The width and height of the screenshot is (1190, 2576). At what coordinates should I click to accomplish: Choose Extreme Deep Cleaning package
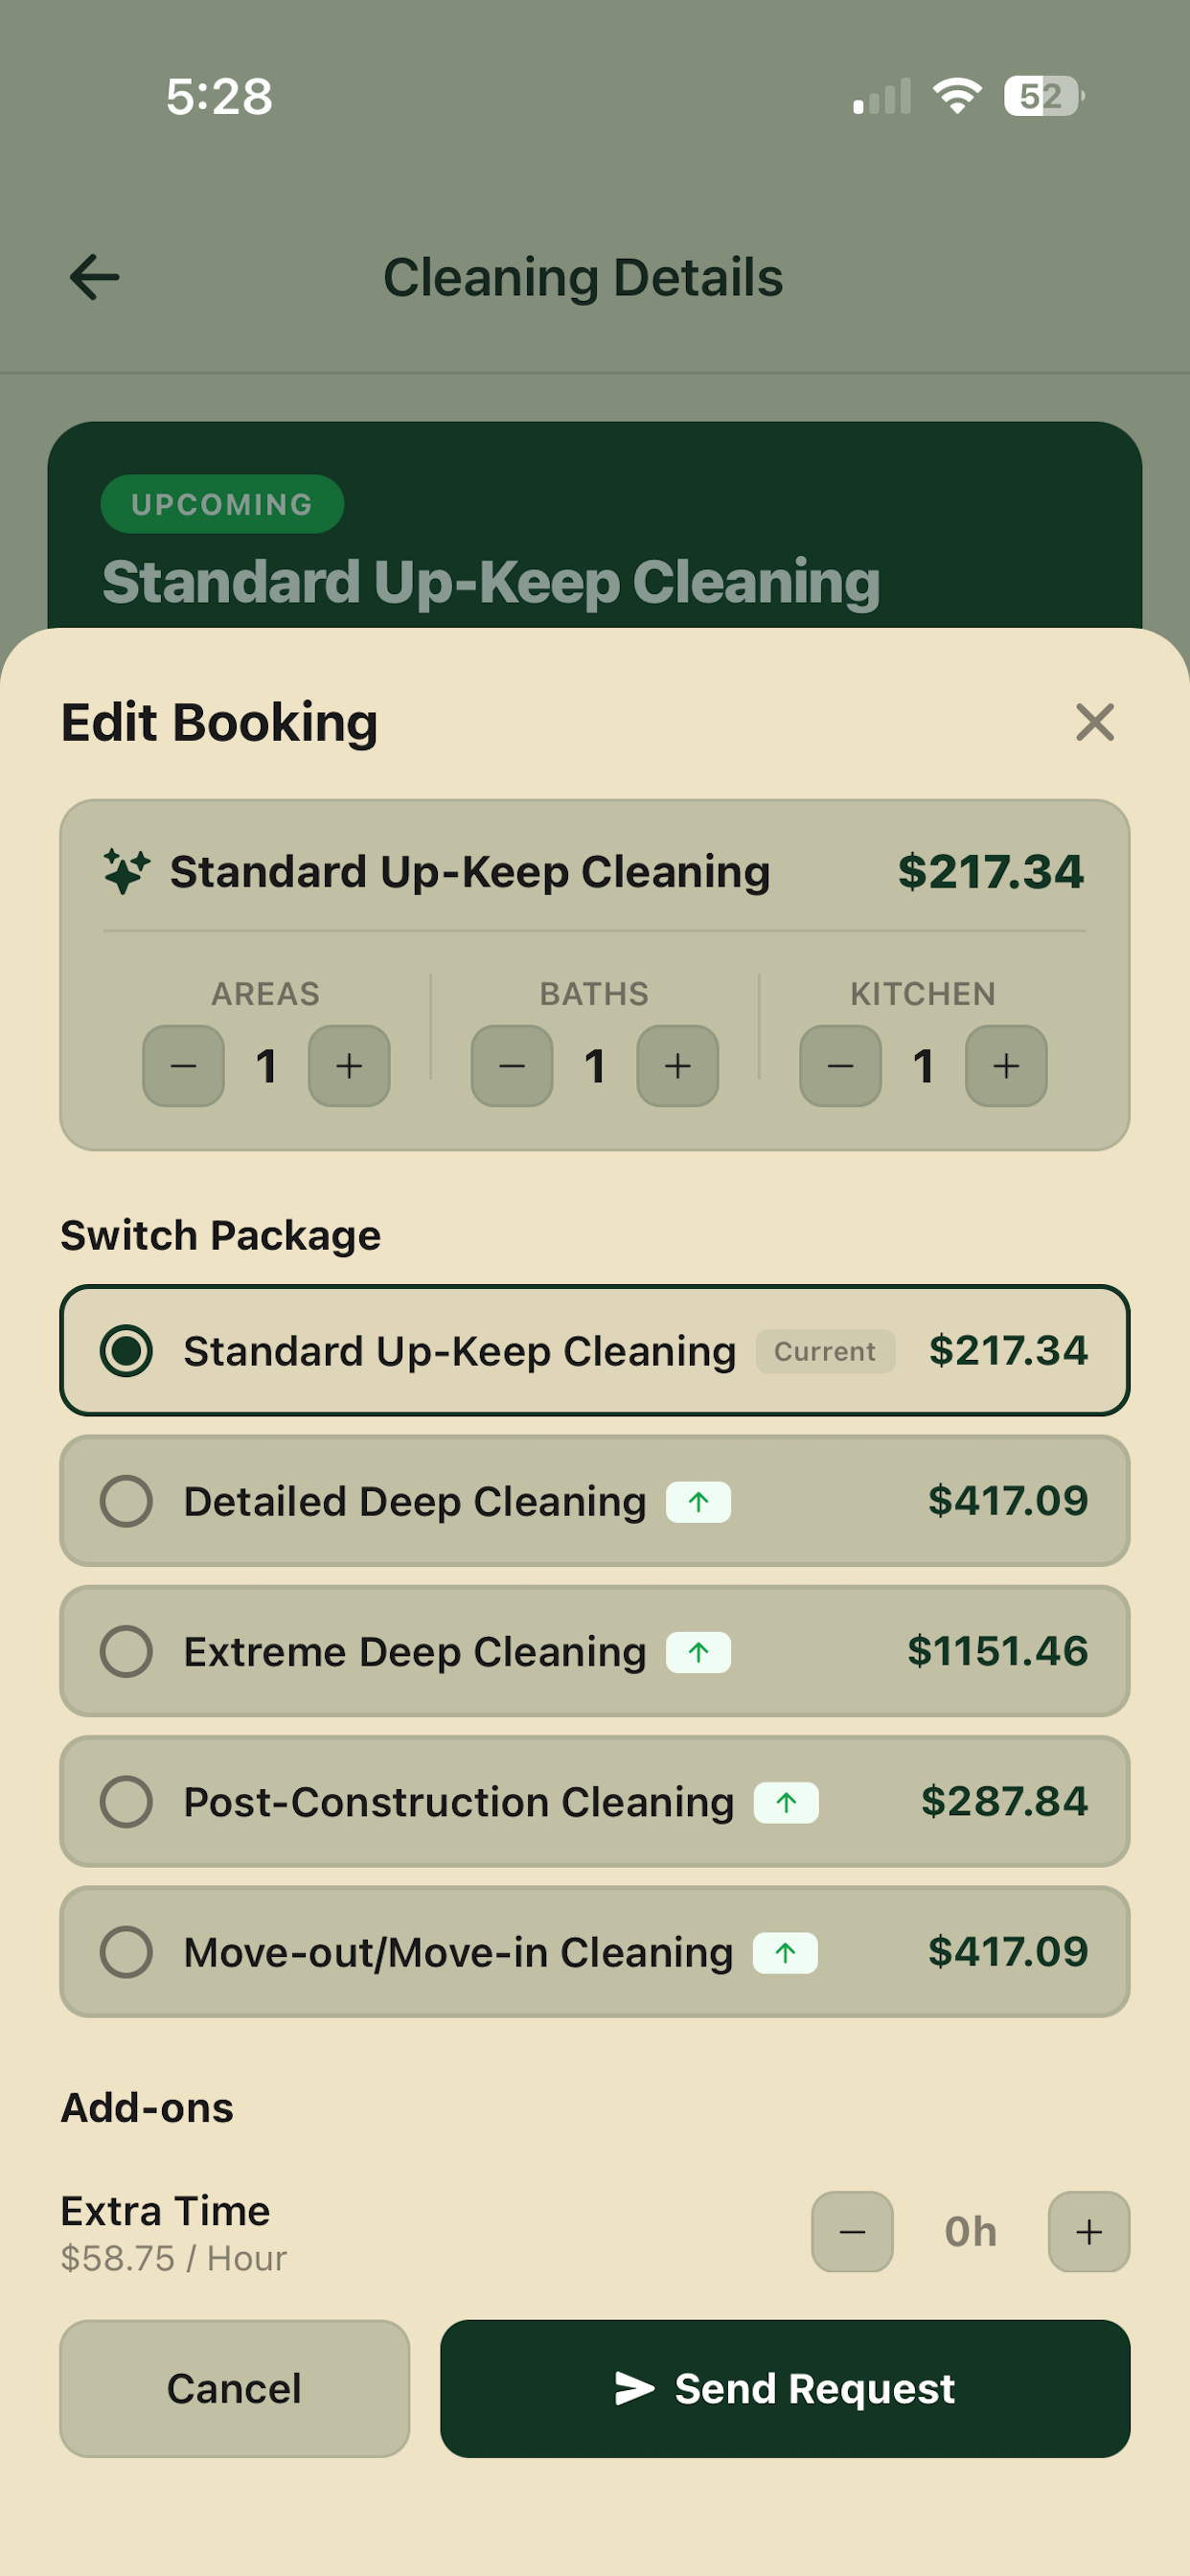595,1650
